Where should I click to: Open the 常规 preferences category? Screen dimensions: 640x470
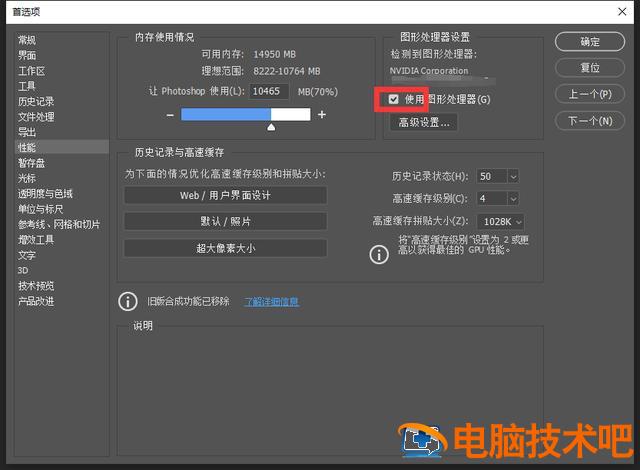[x=27, y=40]
